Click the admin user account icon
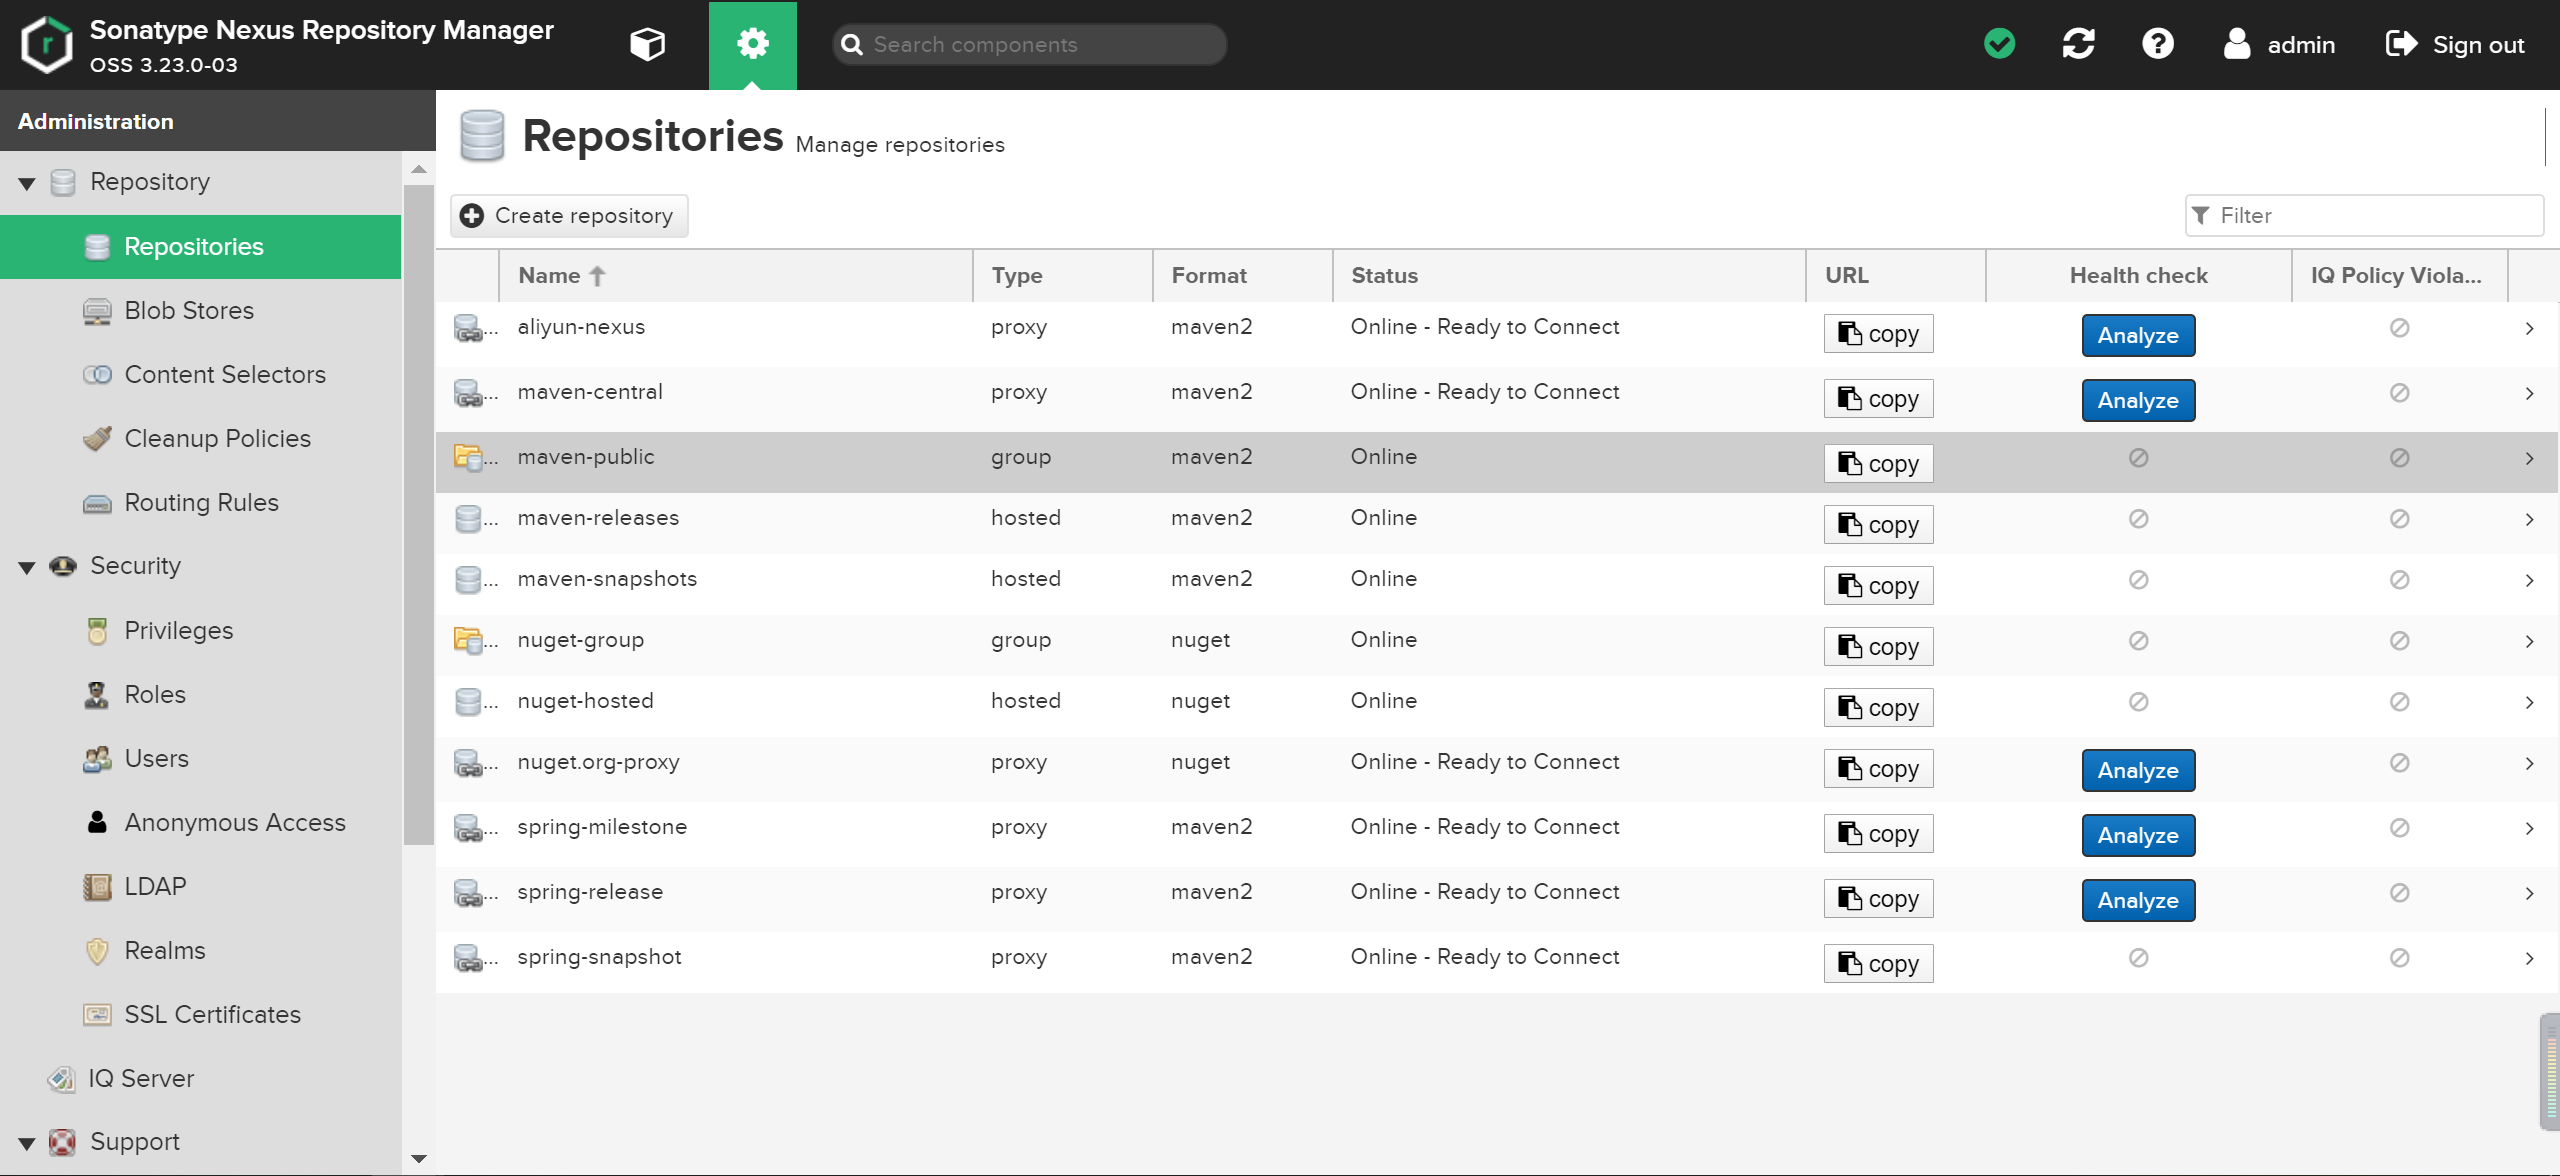This screenshot has height=1176, width=2560. pos(2237,44)
